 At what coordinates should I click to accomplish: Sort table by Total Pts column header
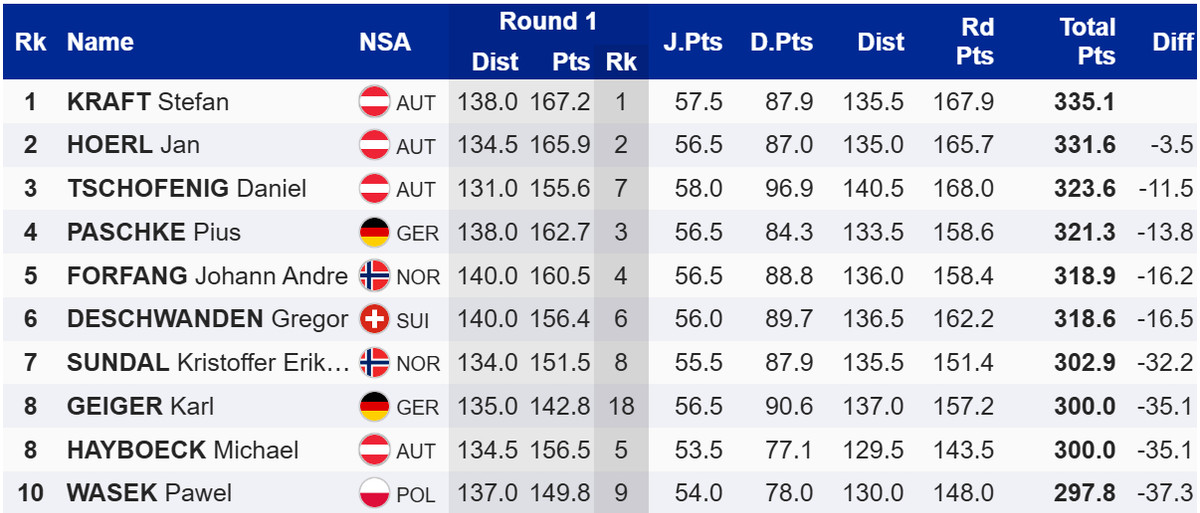[1087, 42]
